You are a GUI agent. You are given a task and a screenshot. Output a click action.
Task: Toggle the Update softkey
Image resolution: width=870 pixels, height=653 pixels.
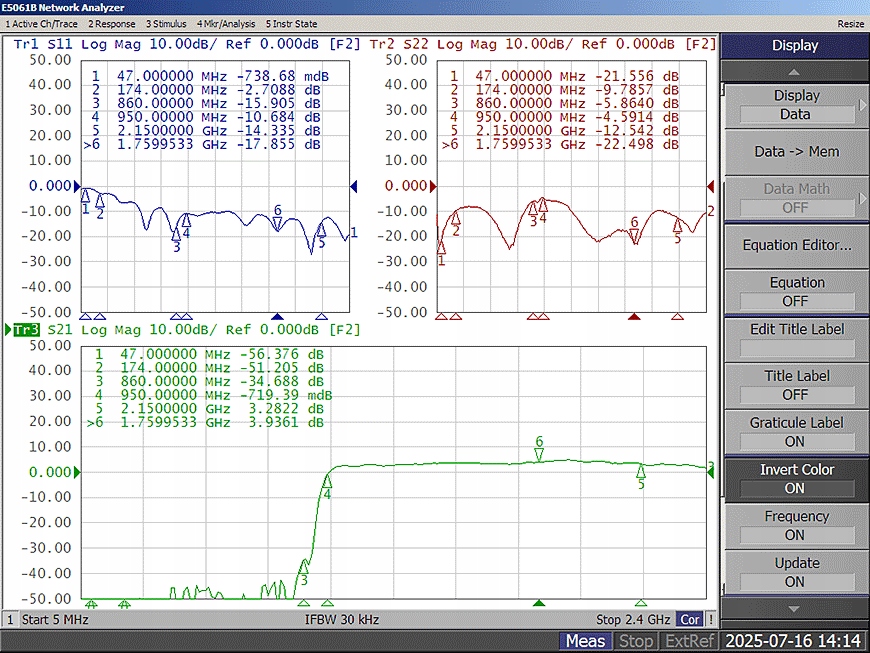(796, 572)
